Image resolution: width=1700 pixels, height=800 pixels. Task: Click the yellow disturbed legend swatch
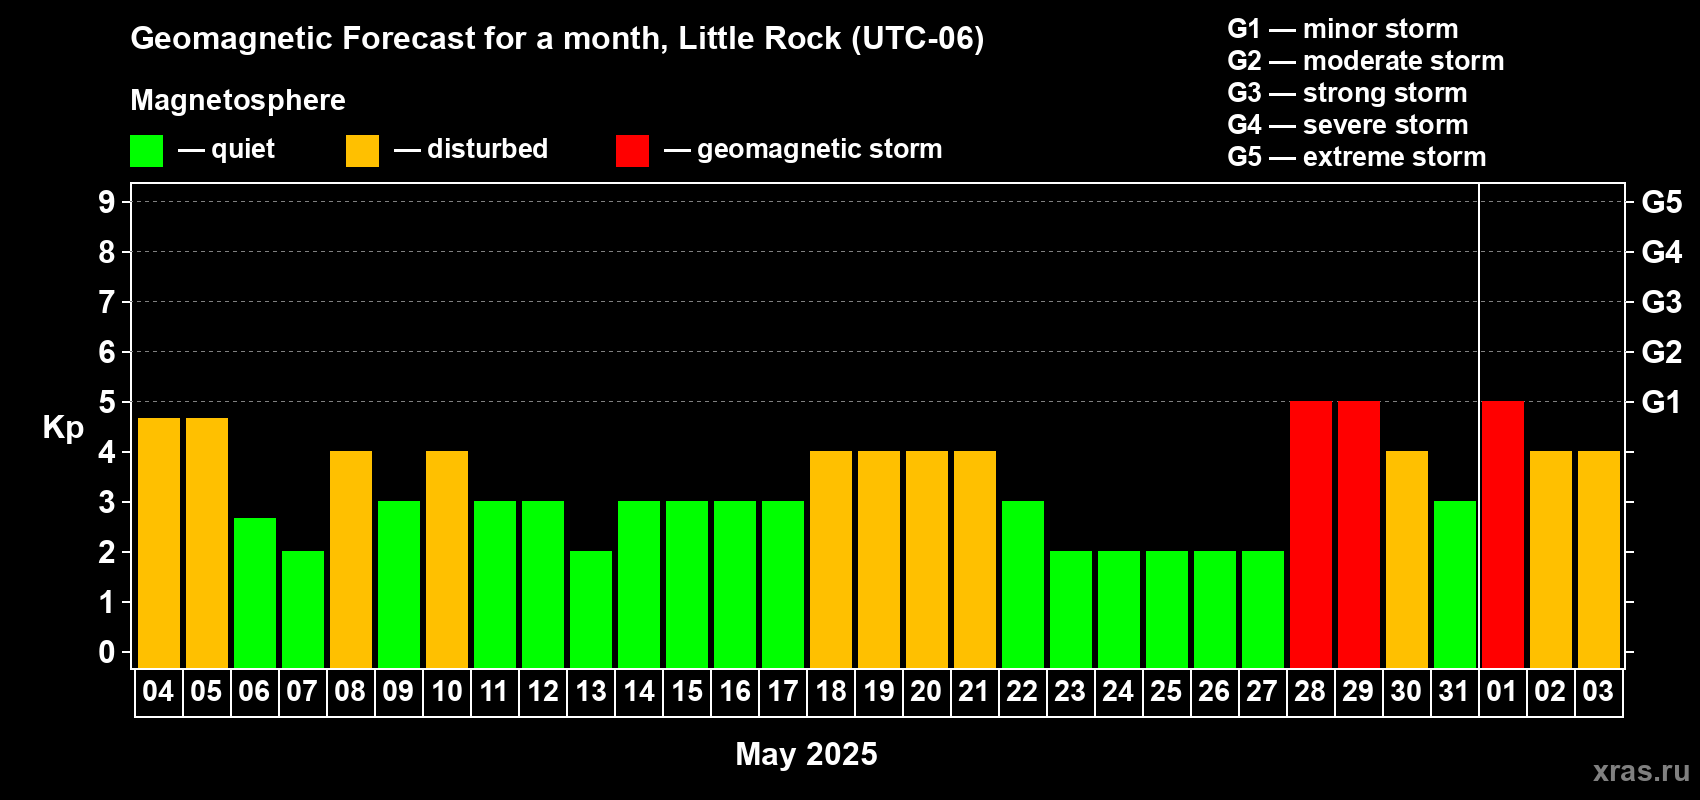[362, 151]
